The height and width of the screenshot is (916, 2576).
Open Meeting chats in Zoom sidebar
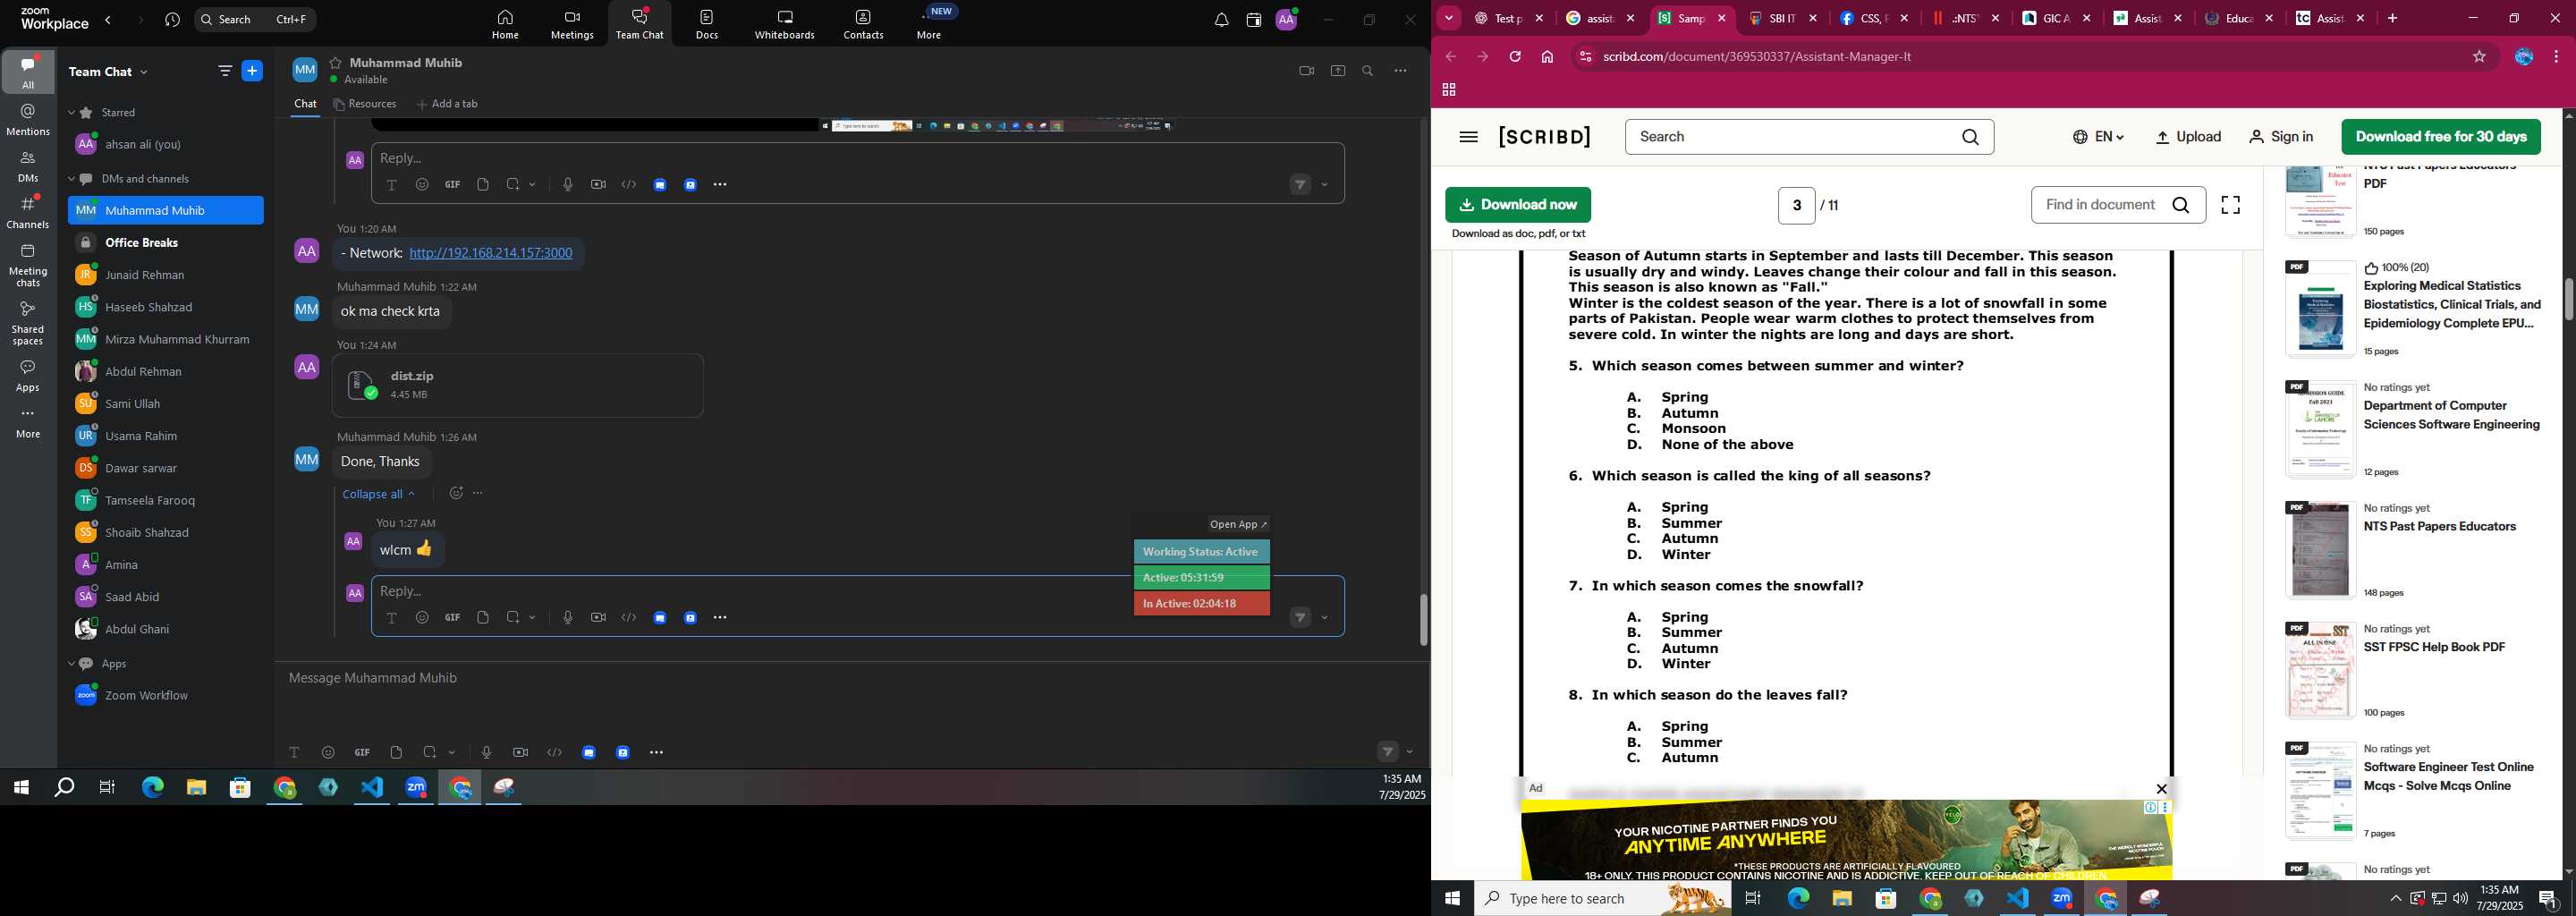pyautogui.click(x=28, y=265)
